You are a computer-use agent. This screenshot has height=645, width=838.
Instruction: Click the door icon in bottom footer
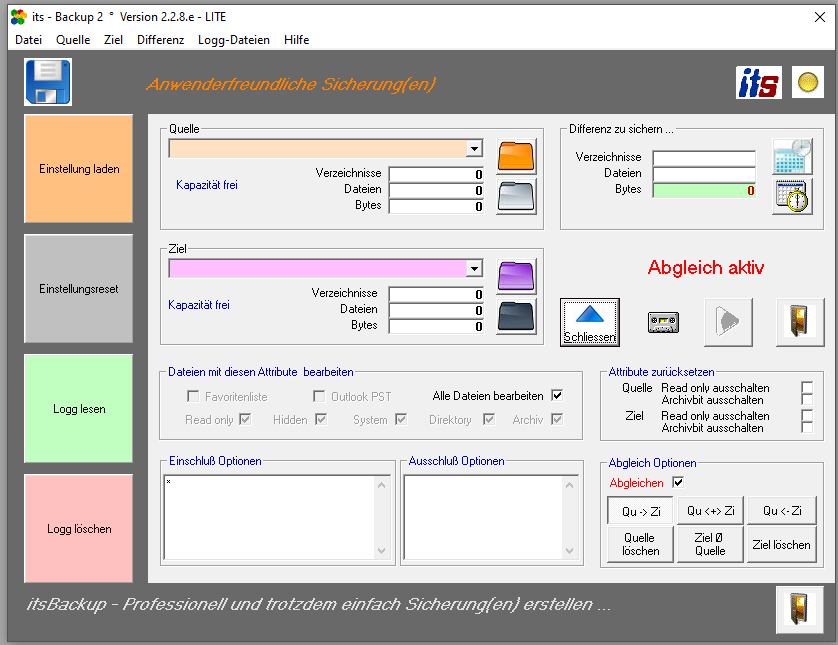pos(800,610)
